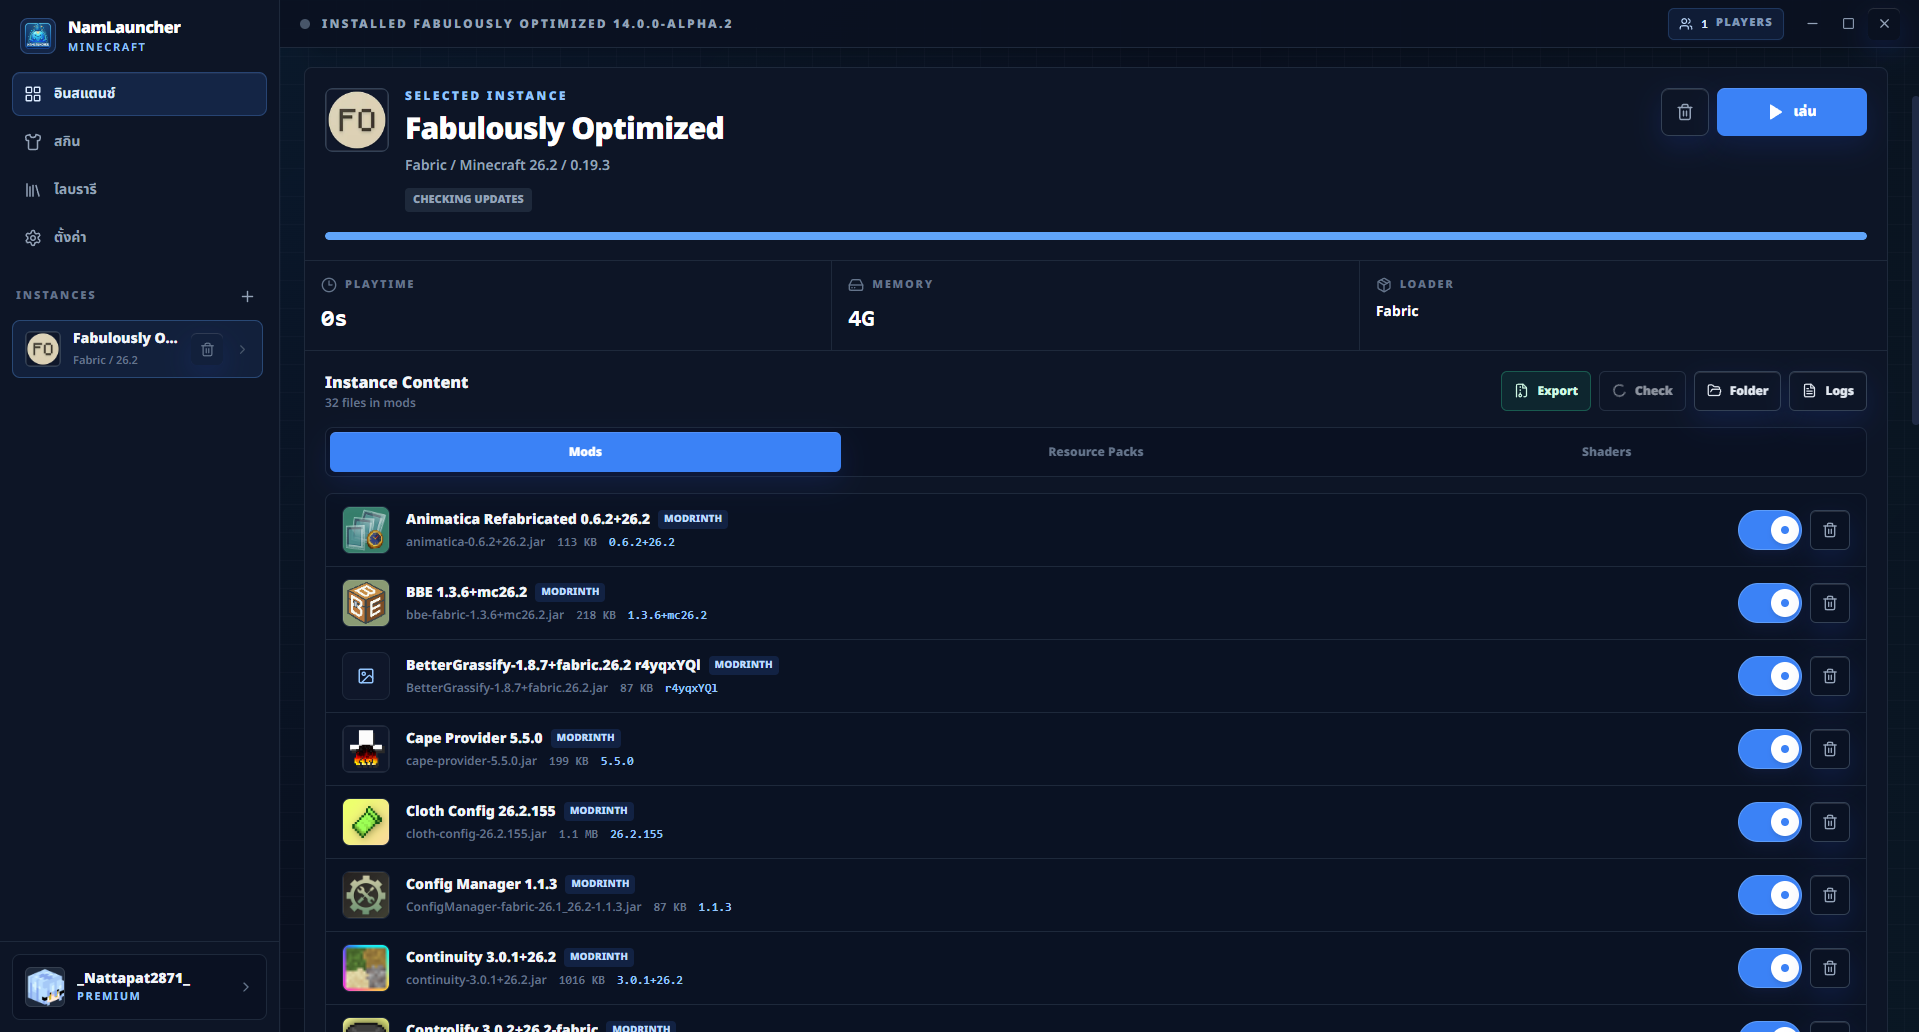
Task: Click the BetterGrassify placeholder image icon
Action: [366, 676]
